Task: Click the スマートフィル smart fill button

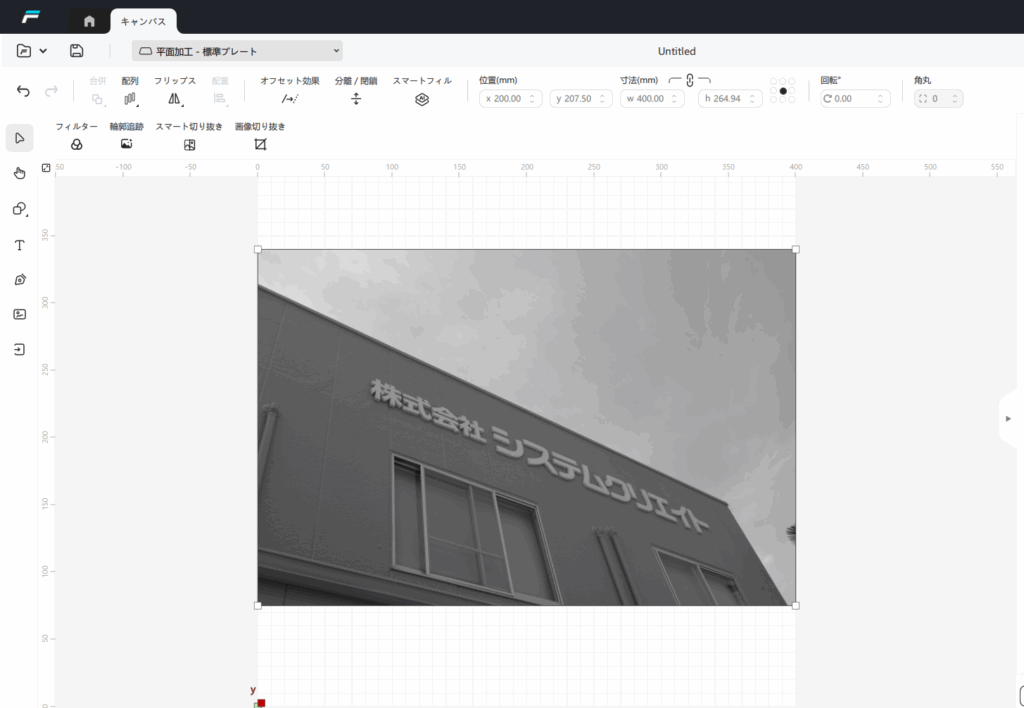Action: point(422,99)
